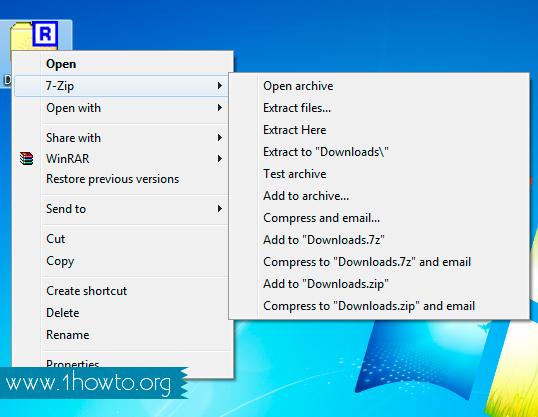This screenshot has height=417, width=538.
Task: Choose Copy from the context menu
Action: click(x=121, y=261)
